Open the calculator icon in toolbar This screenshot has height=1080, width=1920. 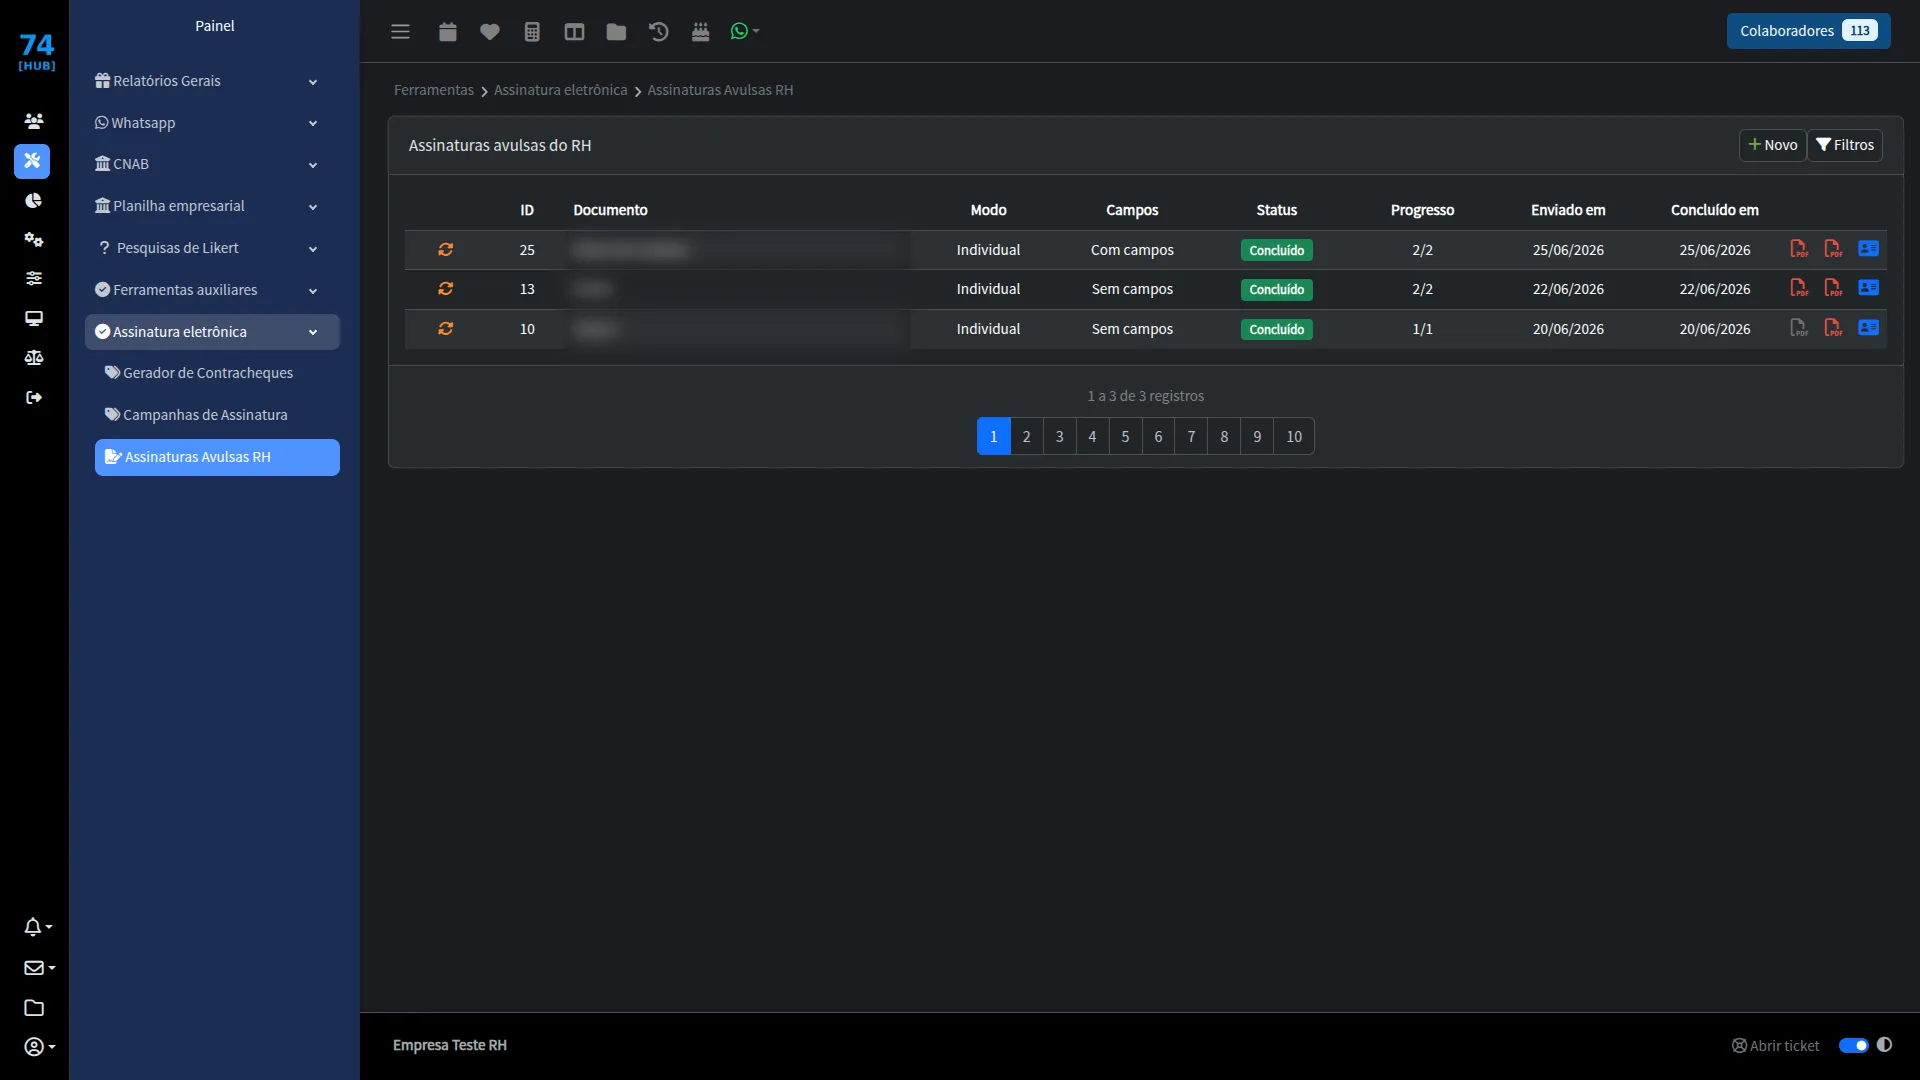click(532, 32)
